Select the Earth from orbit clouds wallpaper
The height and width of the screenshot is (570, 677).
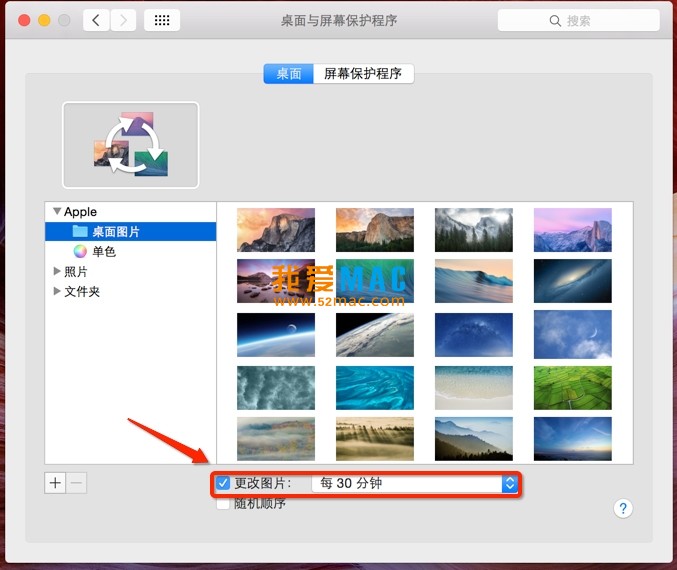(x=375, y=335)
